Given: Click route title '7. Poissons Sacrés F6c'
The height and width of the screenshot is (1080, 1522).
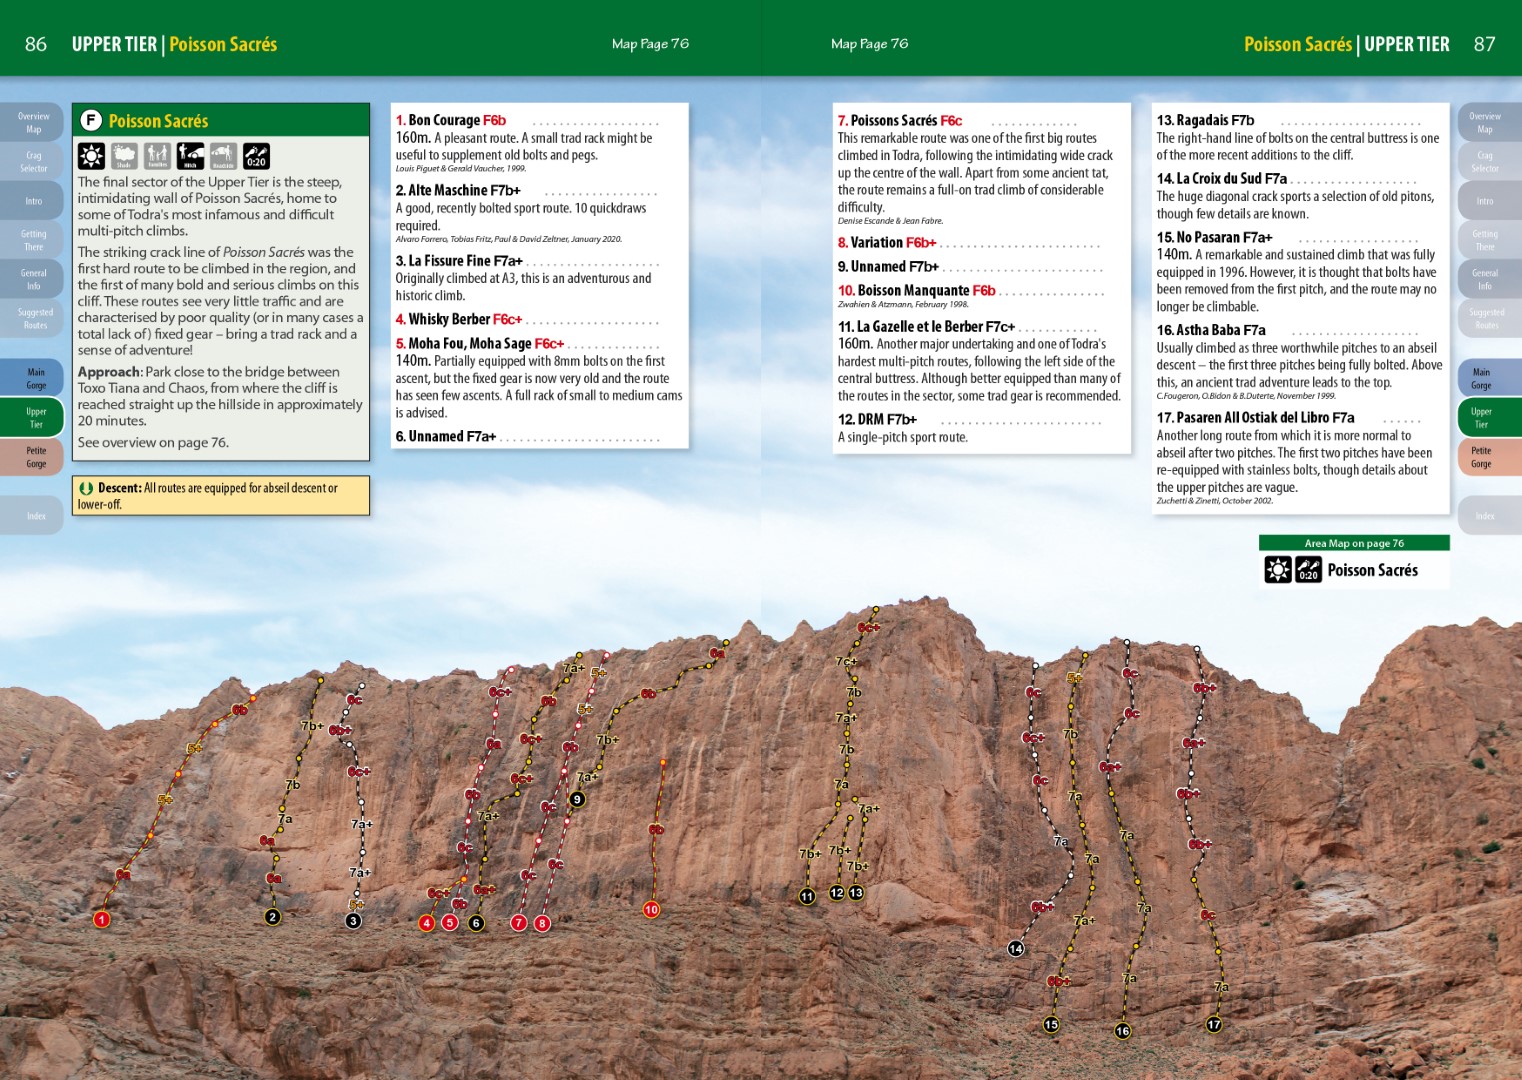Looking at the screenshot, I should pyautogui.click(x=900, y=120).
